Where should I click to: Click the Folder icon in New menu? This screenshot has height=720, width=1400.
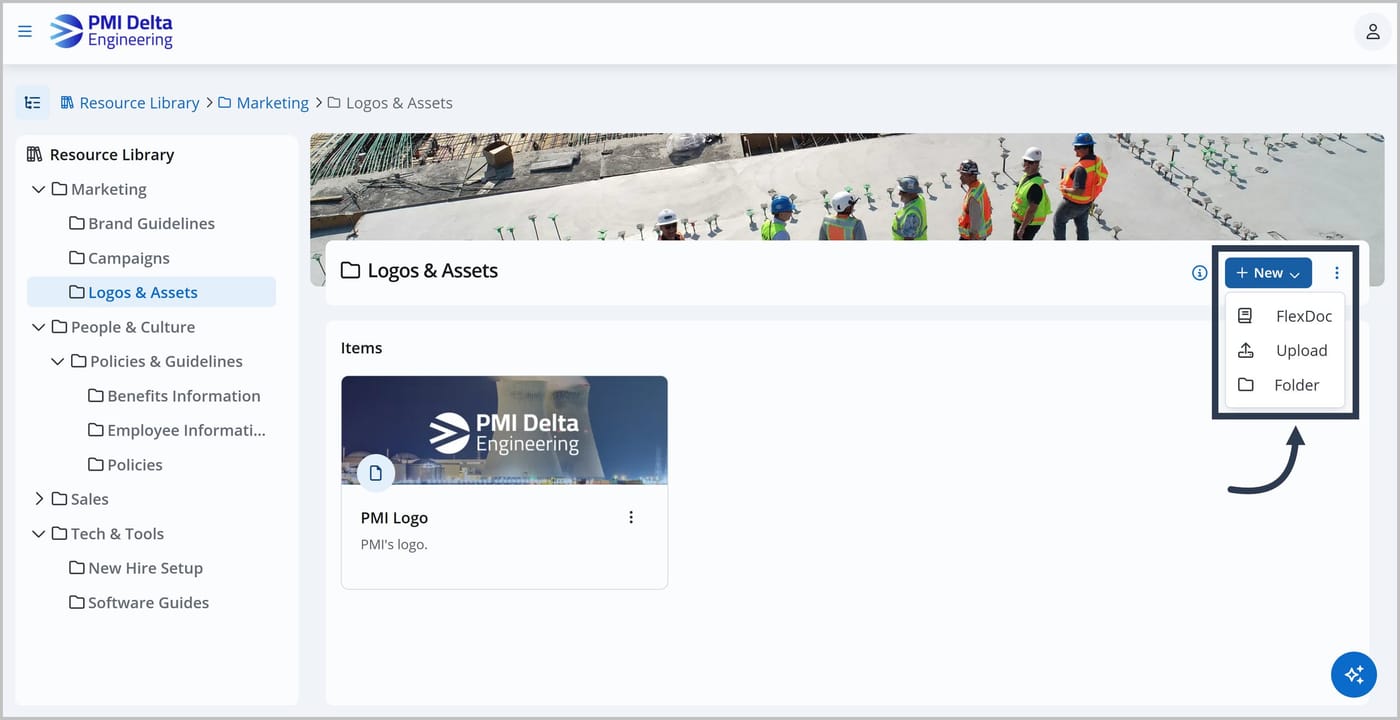tap(1245, 385)
